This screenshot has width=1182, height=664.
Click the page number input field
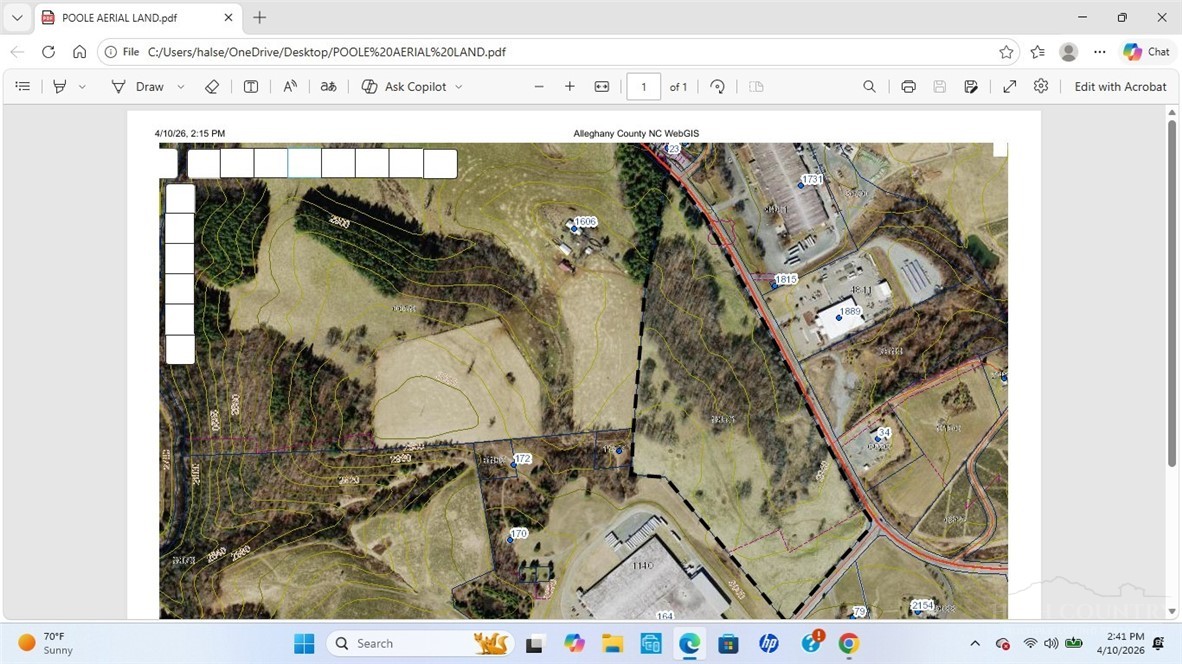[643, 87]
